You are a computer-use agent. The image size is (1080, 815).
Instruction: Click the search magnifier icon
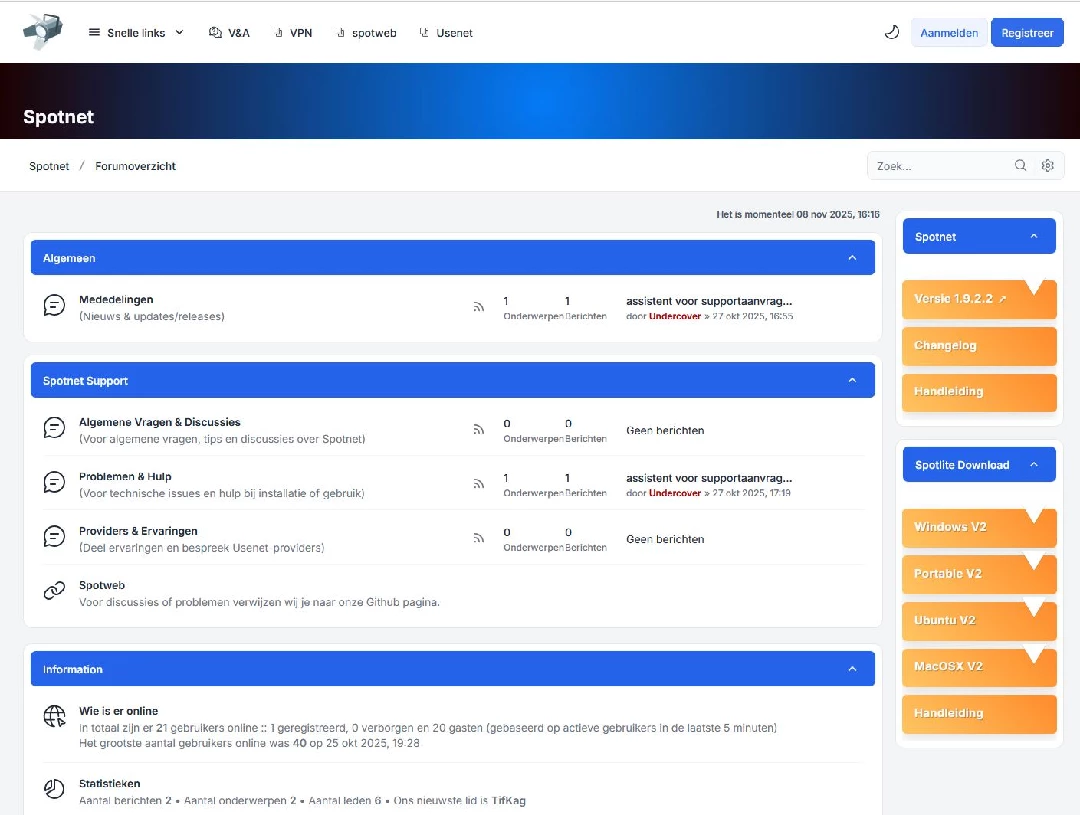pyautogui.click(x=1020, y=165)
